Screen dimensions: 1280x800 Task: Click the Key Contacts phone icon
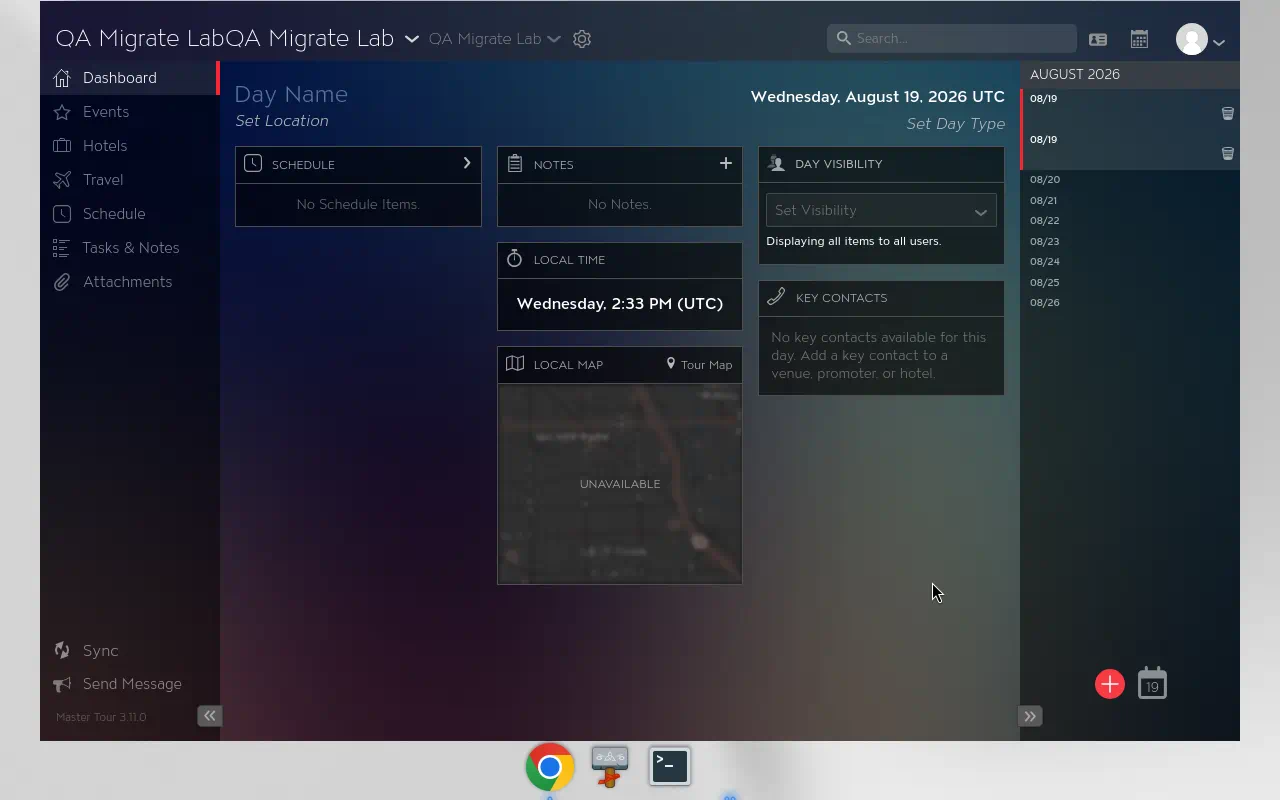776,297
